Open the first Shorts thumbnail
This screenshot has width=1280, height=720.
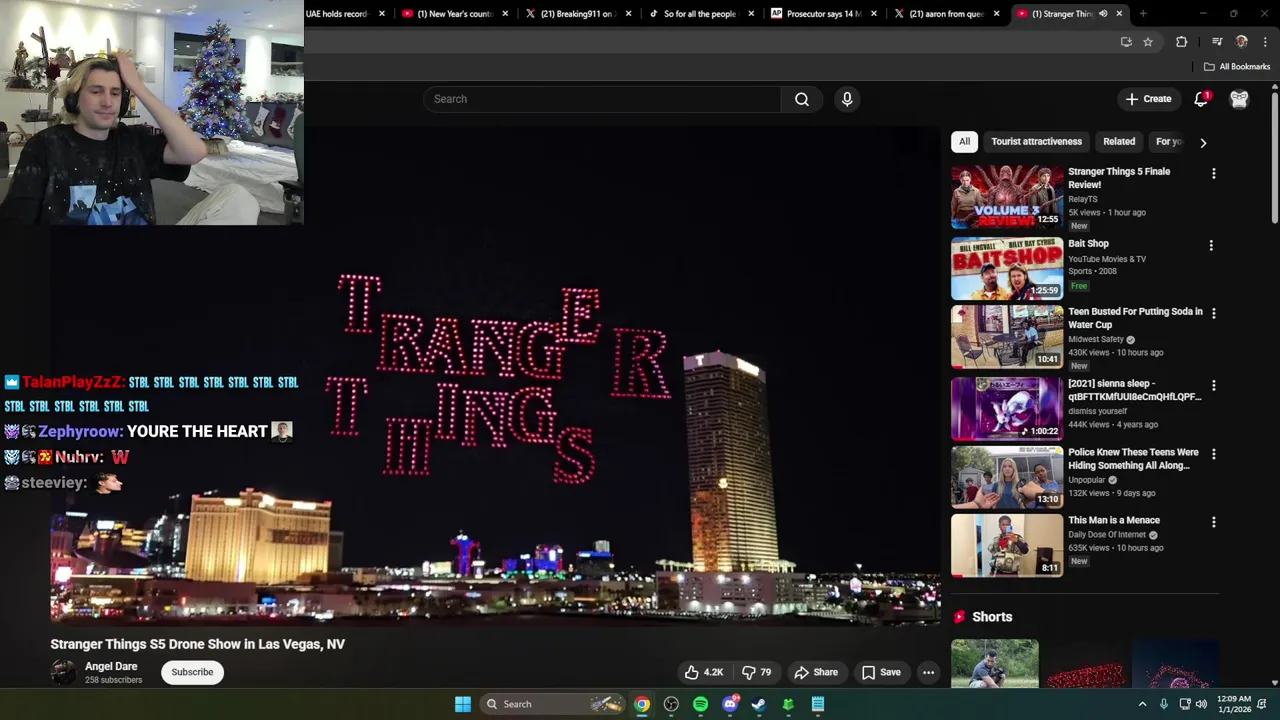994,663
